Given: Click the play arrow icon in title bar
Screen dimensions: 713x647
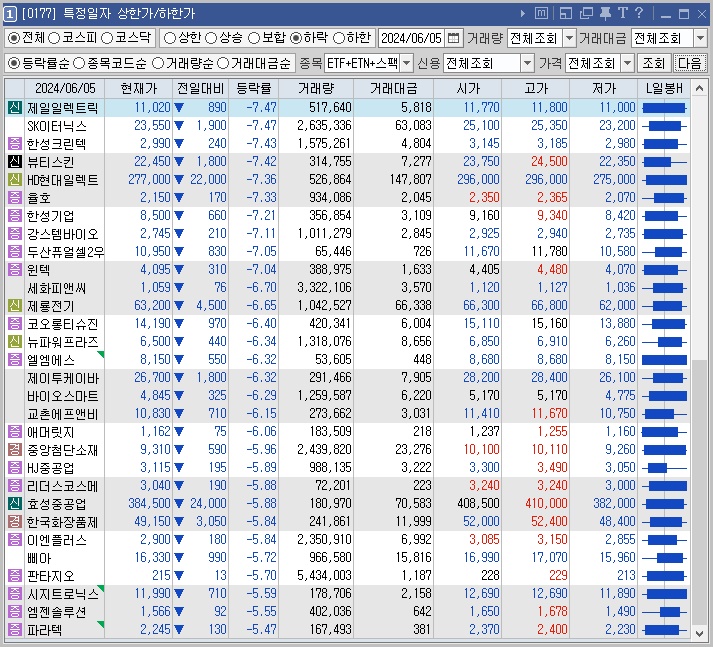Looking at the screenshot, I should [523, 14].
